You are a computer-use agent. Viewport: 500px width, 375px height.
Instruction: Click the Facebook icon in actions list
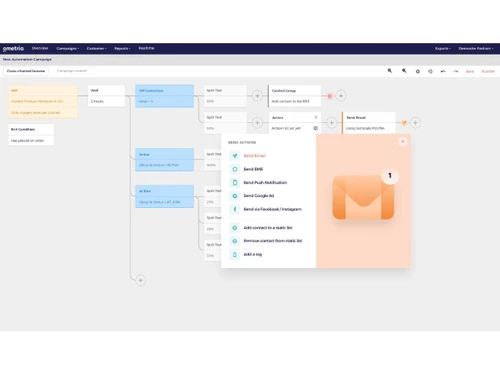(x=235, y=209)
